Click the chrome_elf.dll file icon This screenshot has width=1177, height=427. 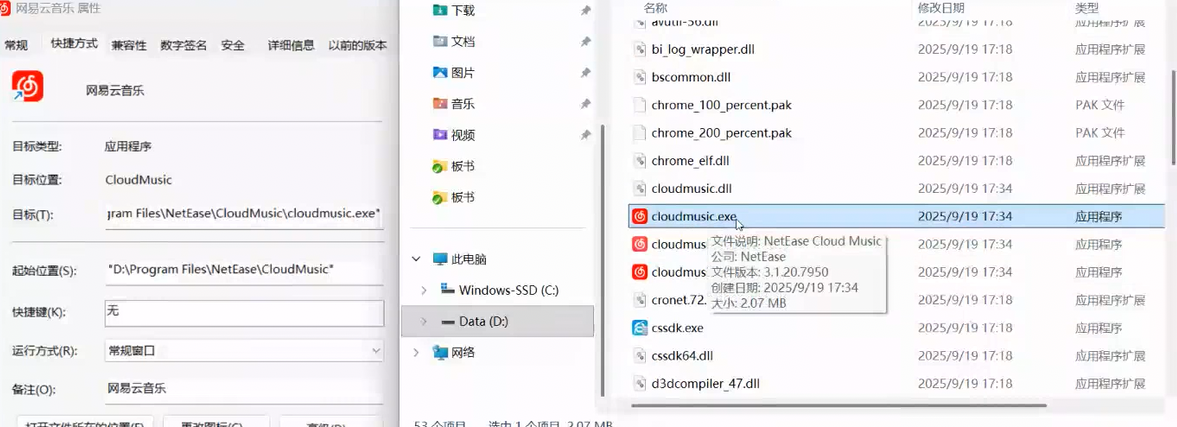640,161
